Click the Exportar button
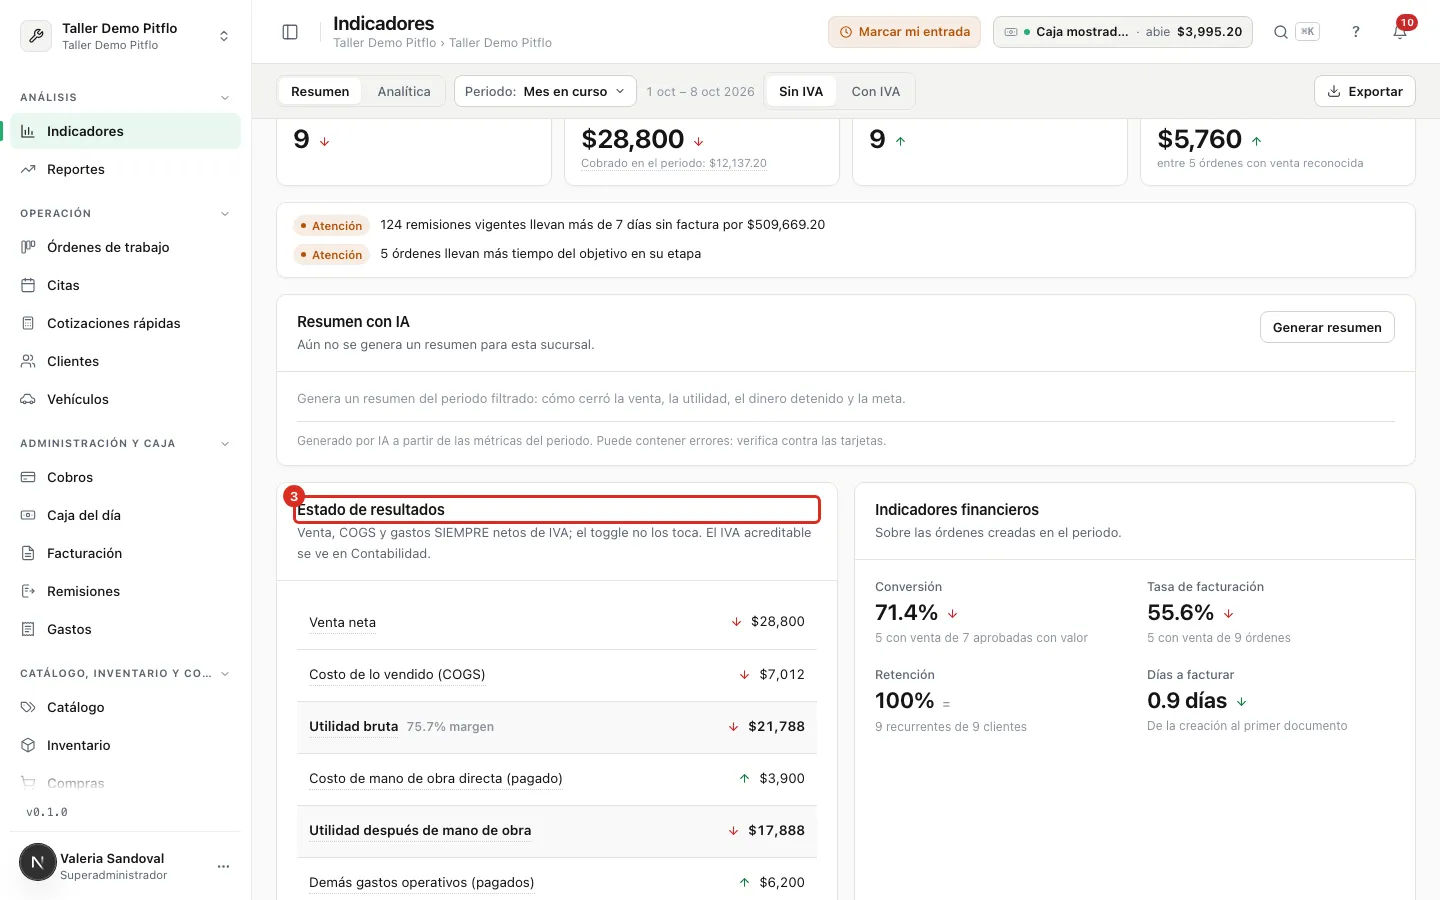Image resolution: width=1440 pixels, height=900 pixels. click(1365, 91)
